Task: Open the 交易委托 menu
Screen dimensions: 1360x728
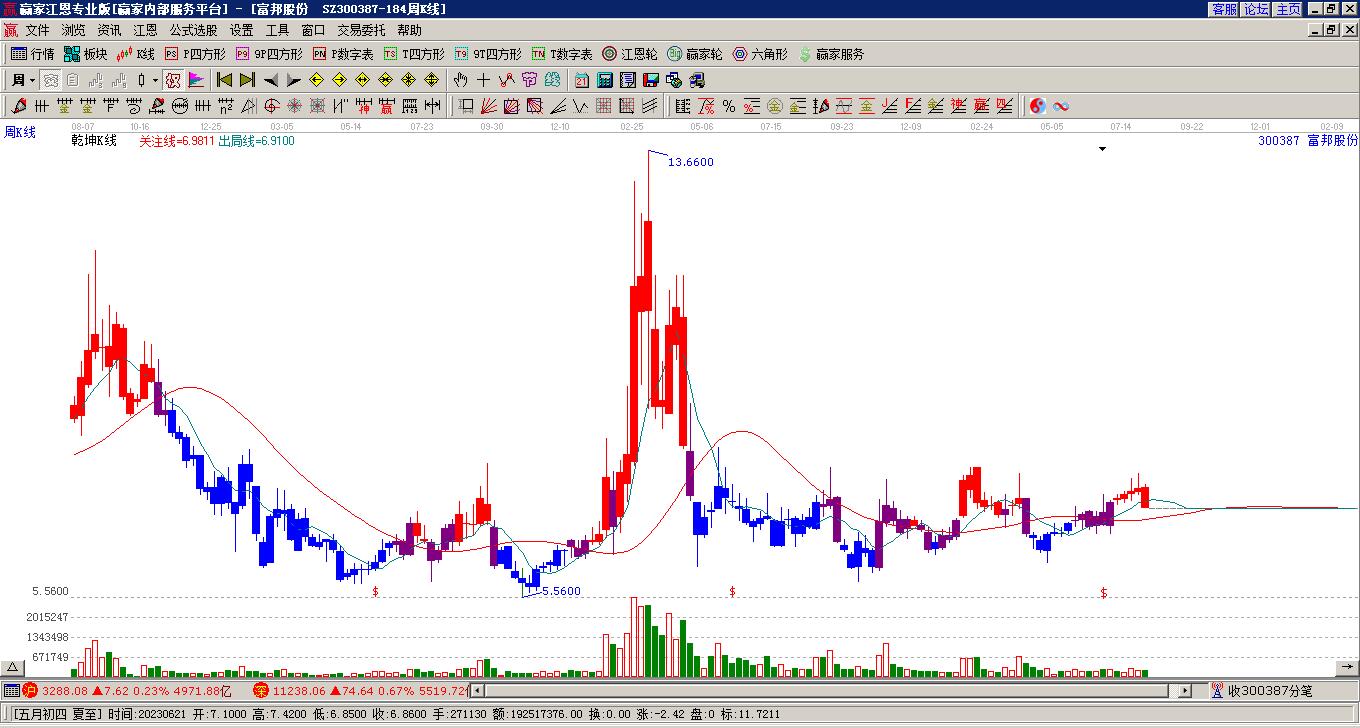Action: tap(361, 30)
